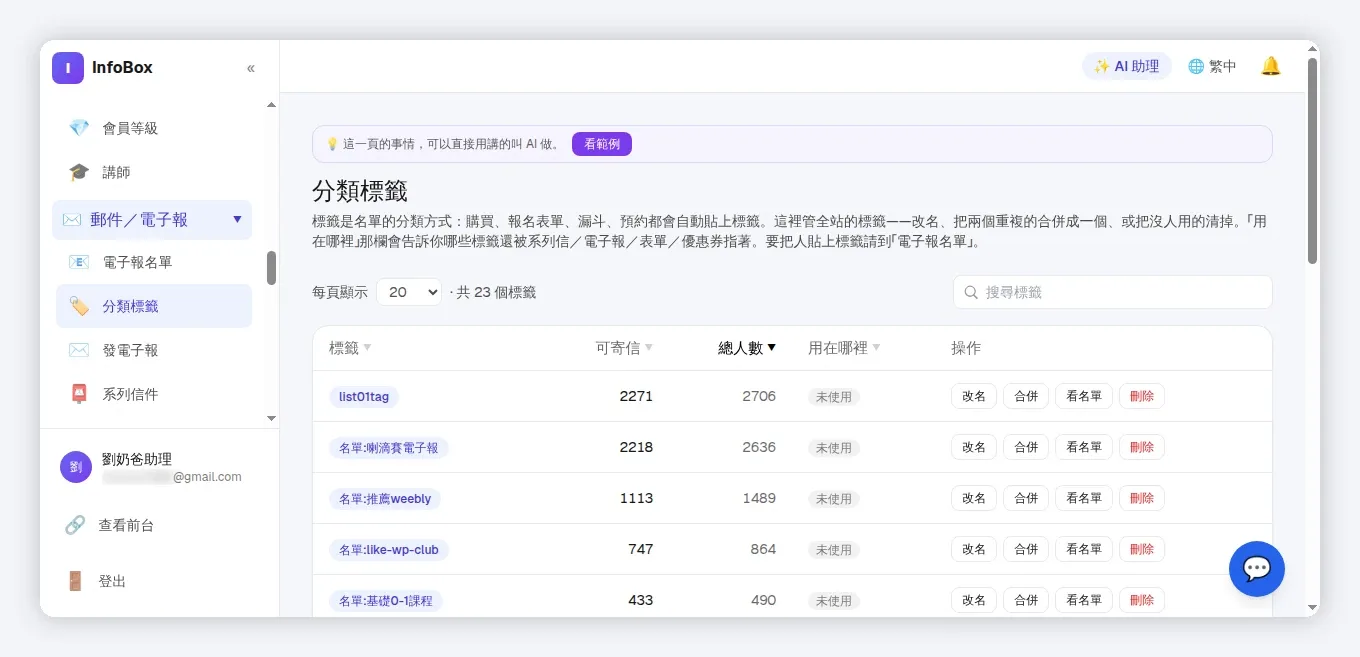
Task: Sort table by 可寄信 column
Action: point(624,348)
